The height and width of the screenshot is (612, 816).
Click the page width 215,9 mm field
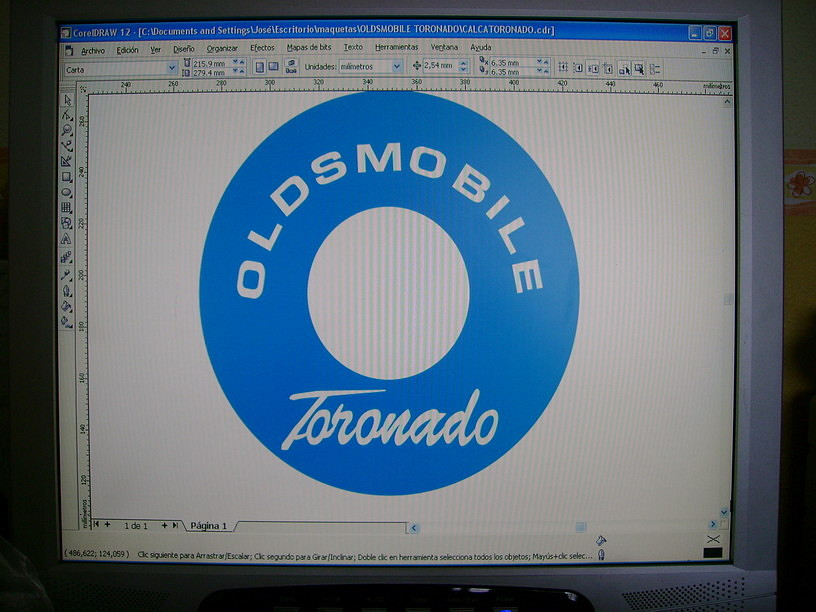[x=212, y=63]
